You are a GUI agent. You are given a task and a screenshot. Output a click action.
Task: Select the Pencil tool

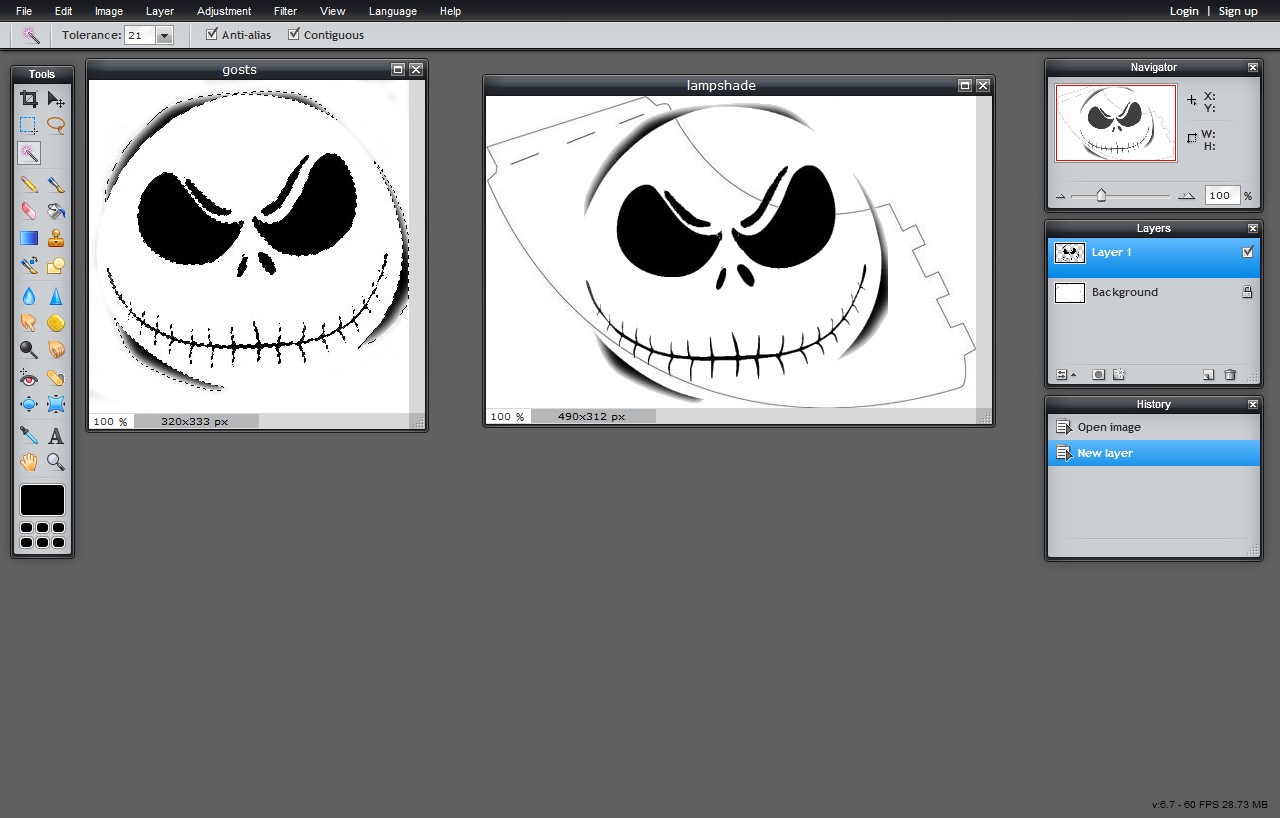click(x=29, y=185)
